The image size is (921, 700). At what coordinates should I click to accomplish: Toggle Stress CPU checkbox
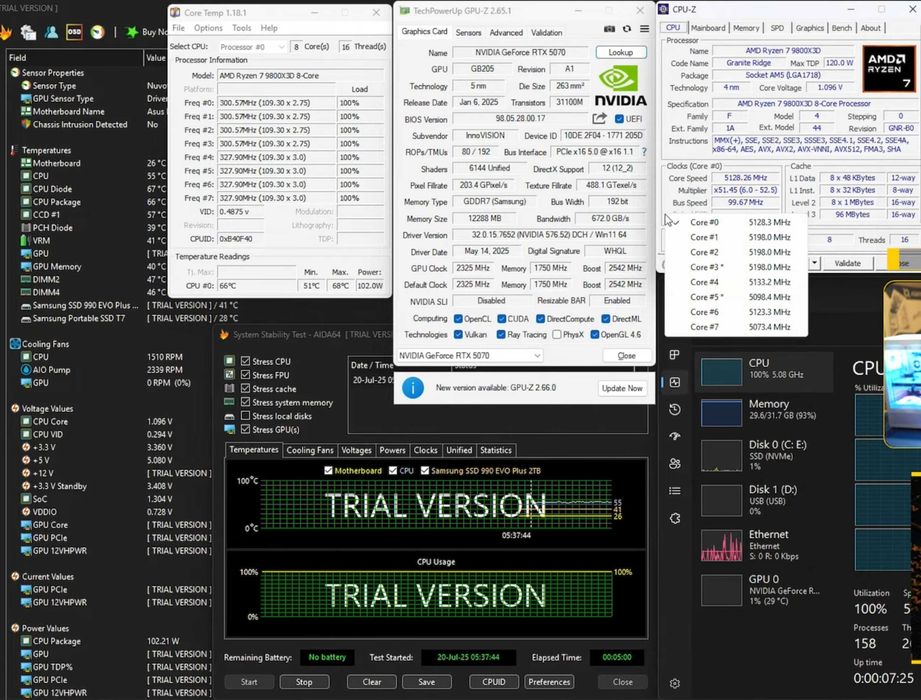pyautogui.click(x=246, y=361)
